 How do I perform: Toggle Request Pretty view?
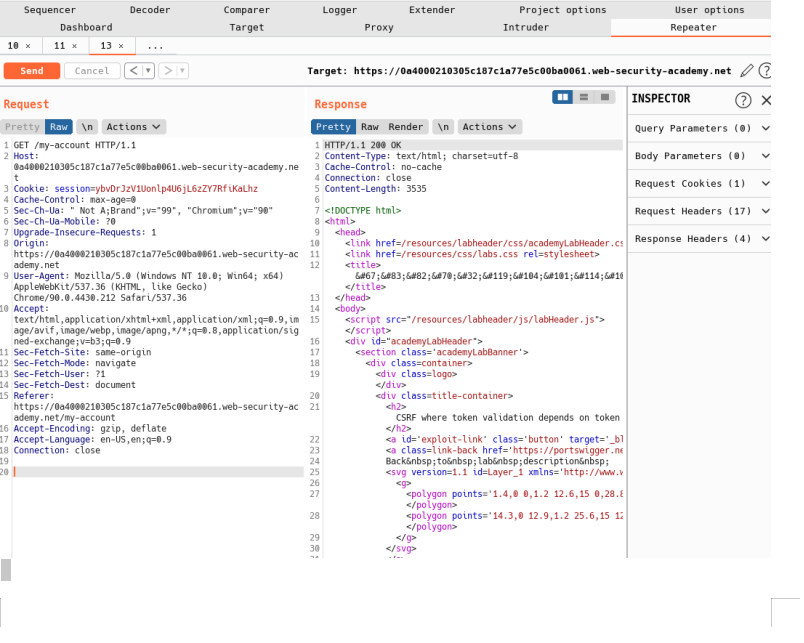pos(22,127)
